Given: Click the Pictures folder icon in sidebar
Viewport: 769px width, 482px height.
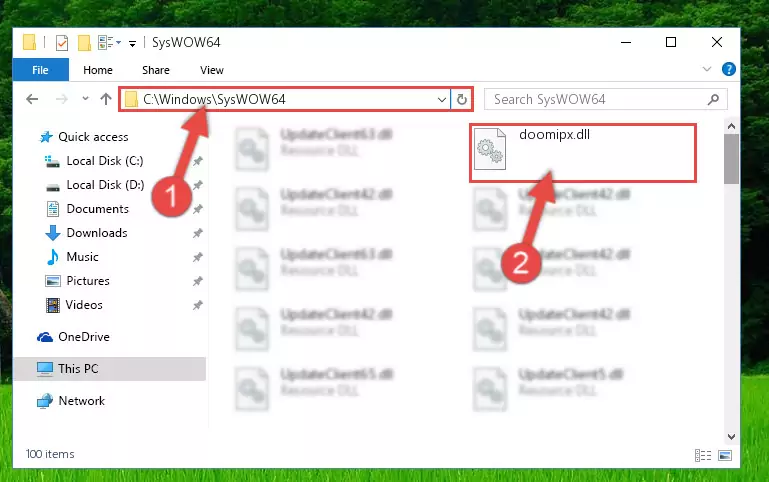Looking at the screenshot, I should (52, 281).
